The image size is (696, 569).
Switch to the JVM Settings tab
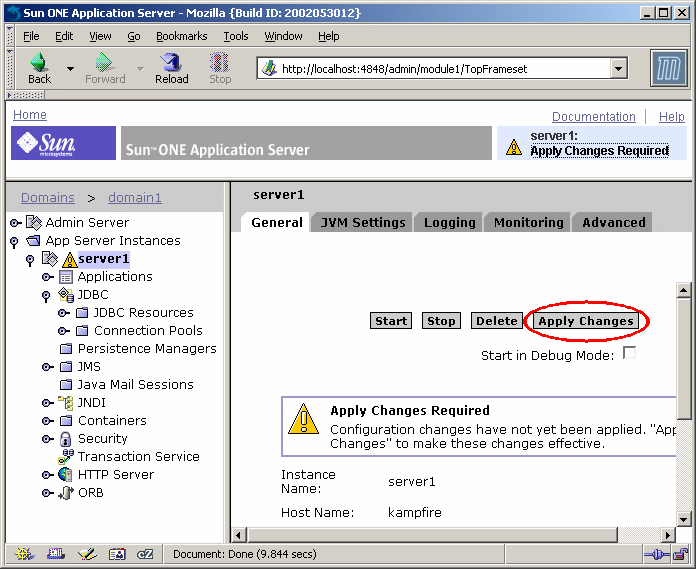coord(363,222)
